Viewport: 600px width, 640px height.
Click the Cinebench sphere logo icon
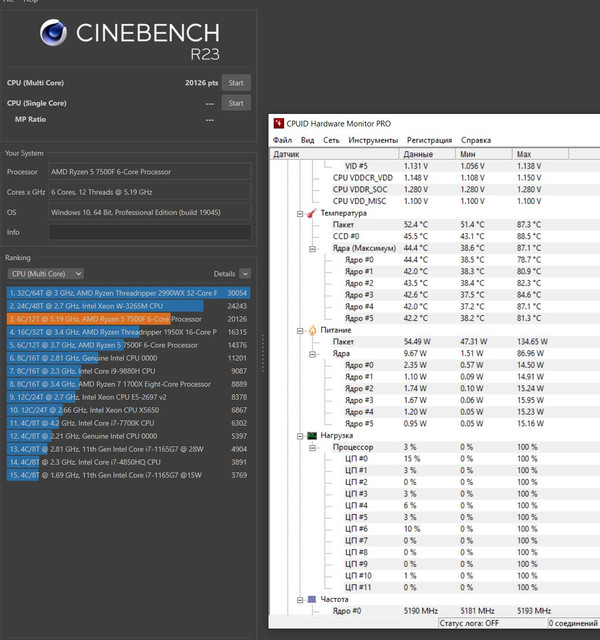pyautogui.click(x=53, y=32)
